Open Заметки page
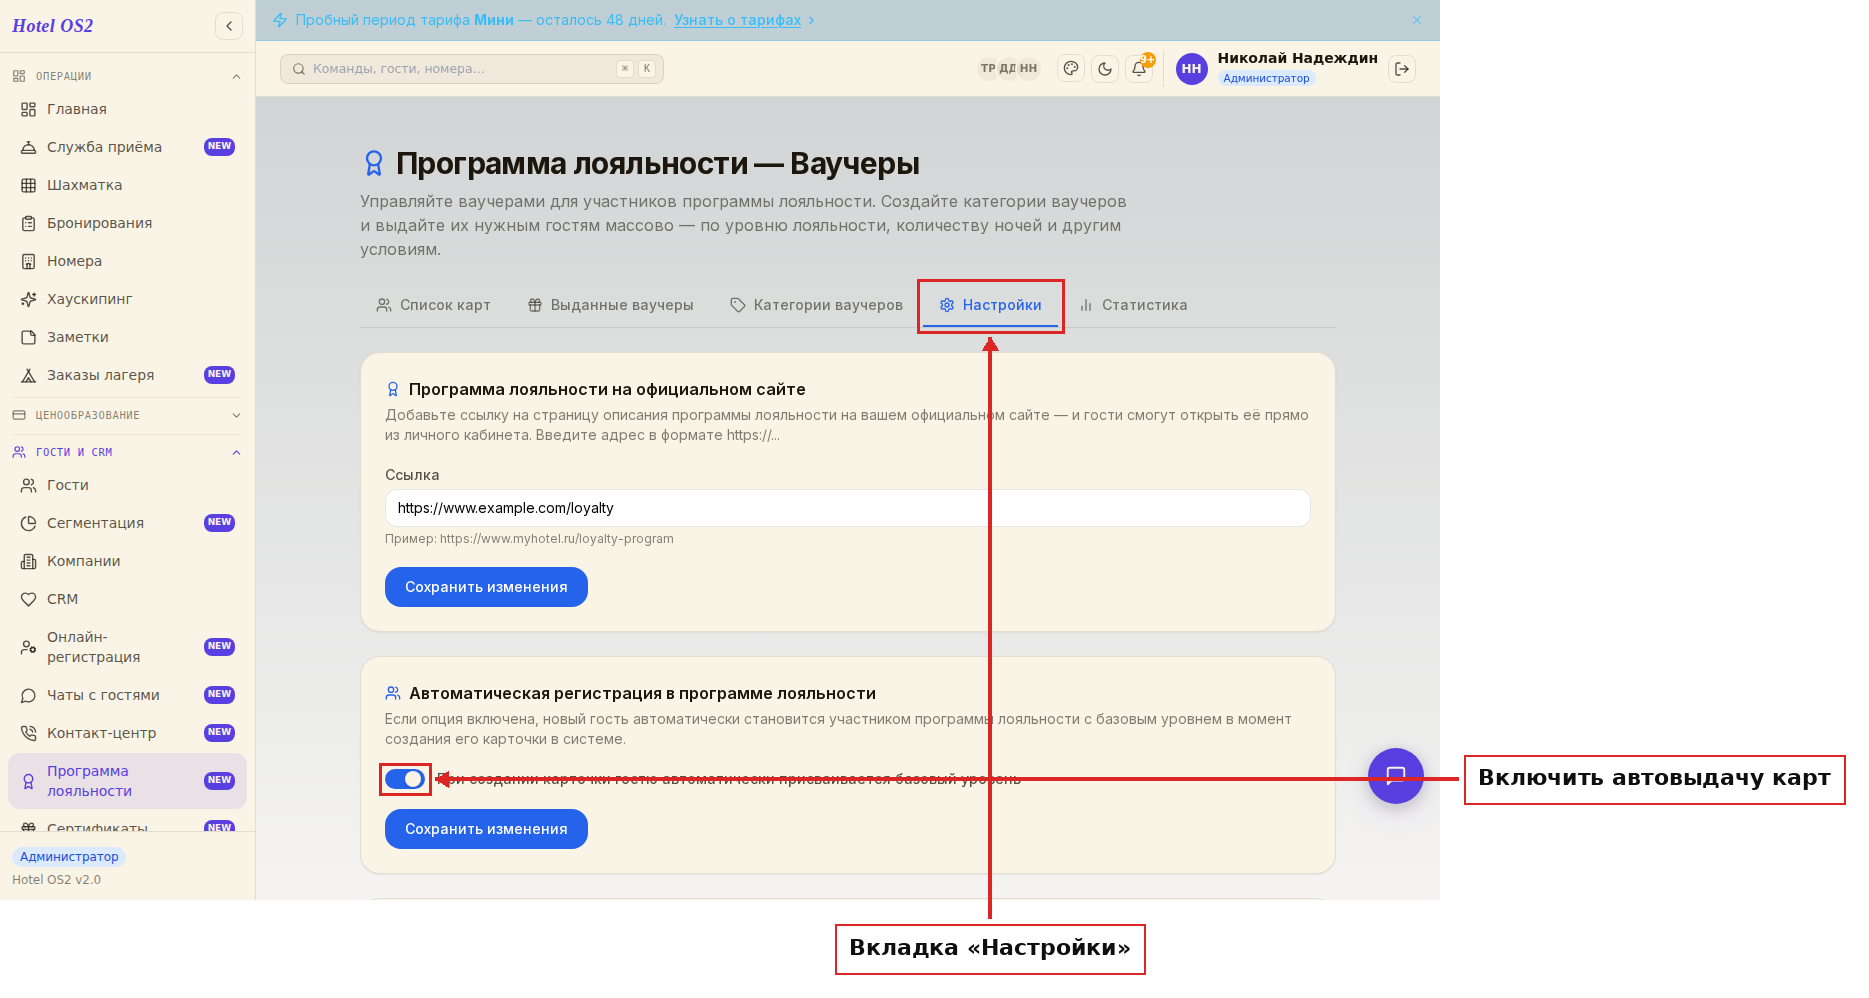 coord(127,337)
